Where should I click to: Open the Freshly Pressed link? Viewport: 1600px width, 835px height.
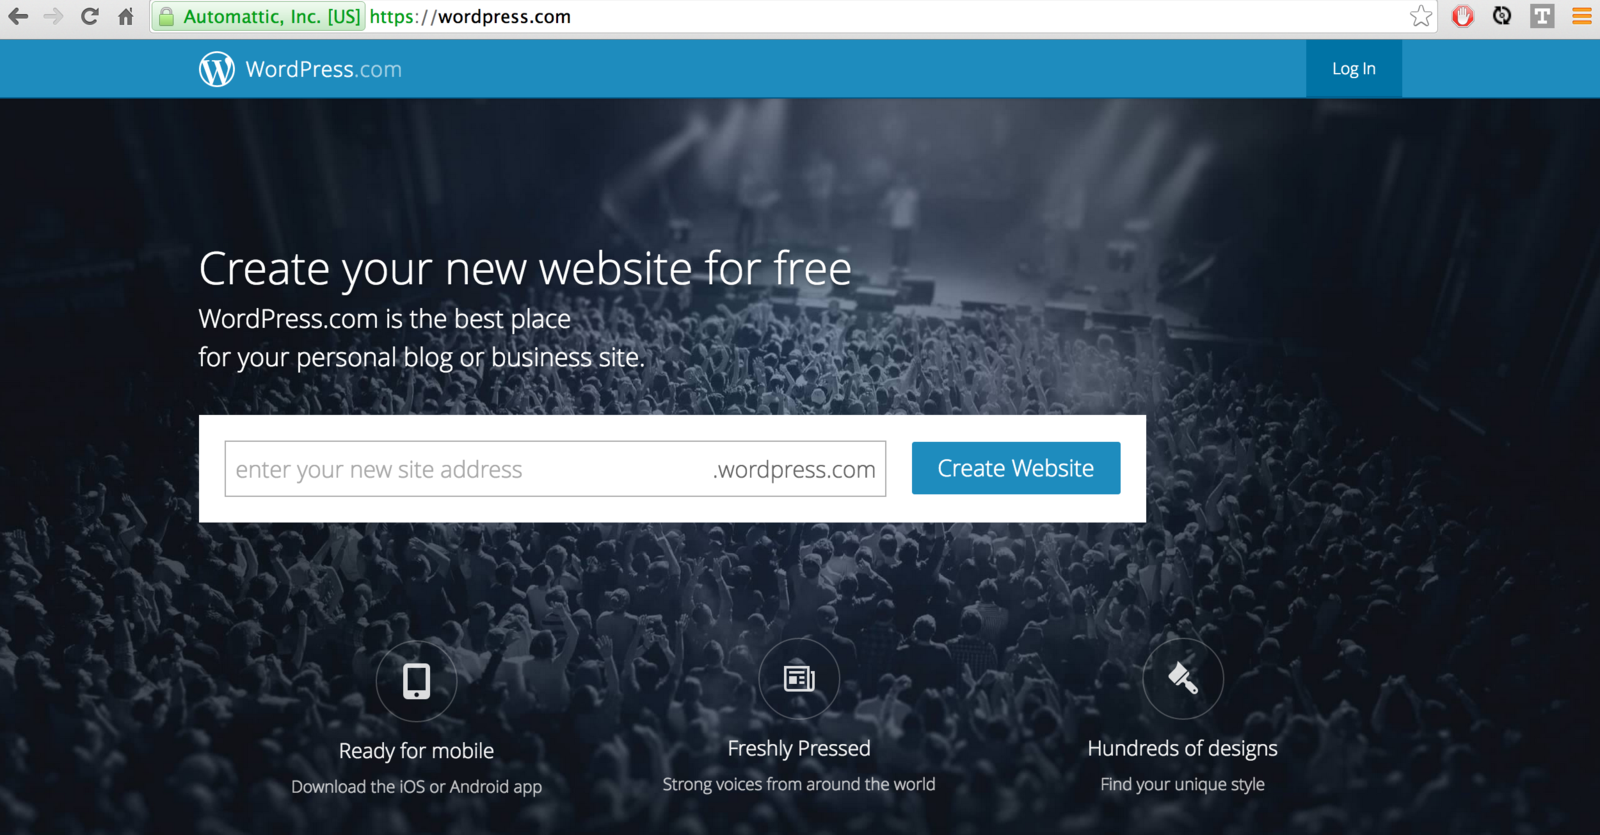[x=799, y=748]
